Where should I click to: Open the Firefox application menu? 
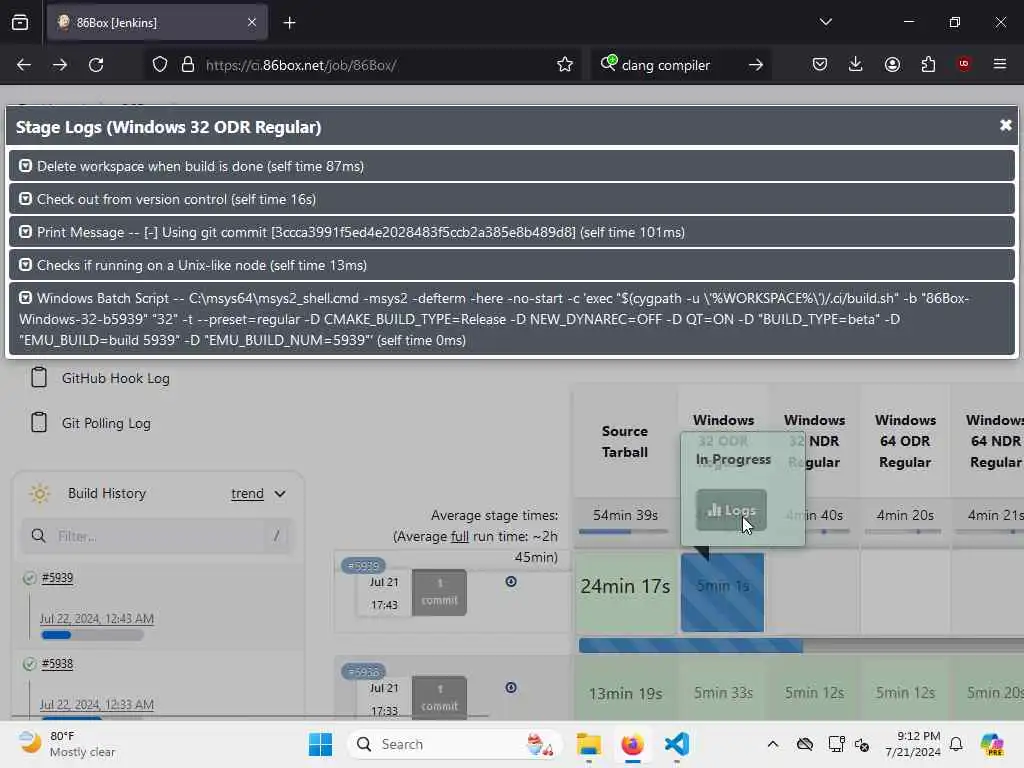[x=1000, y=64]
